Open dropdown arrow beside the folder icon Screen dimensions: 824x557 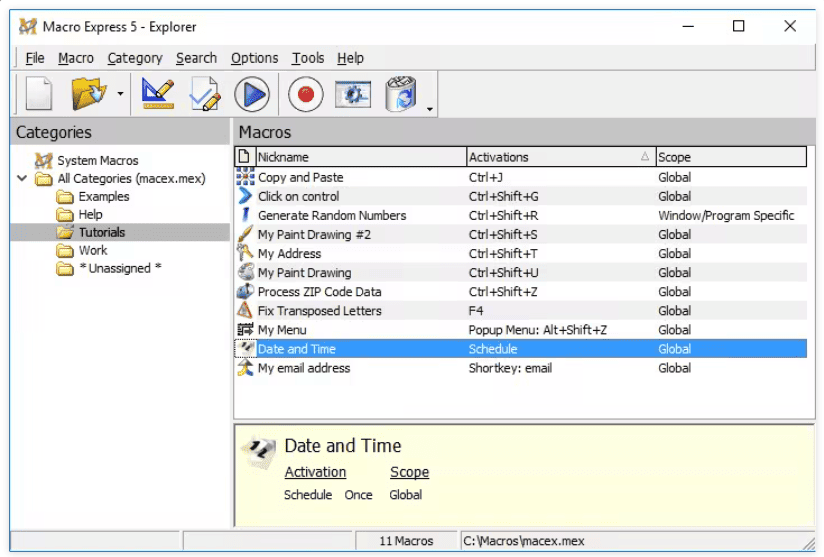(x=120, y=94)
